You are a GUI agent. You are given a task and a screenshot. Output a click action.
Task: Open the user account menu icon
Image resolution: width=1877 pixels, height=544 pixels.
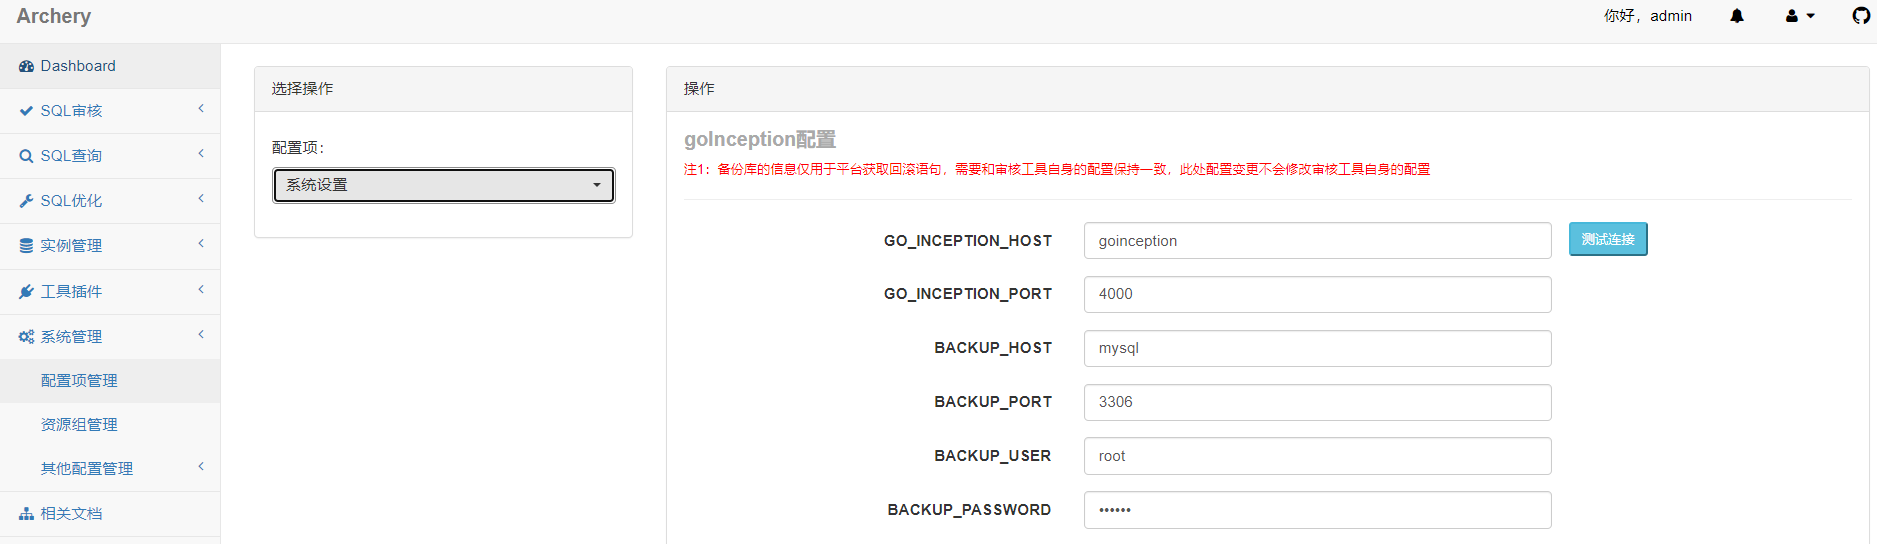pos(1792,16)
